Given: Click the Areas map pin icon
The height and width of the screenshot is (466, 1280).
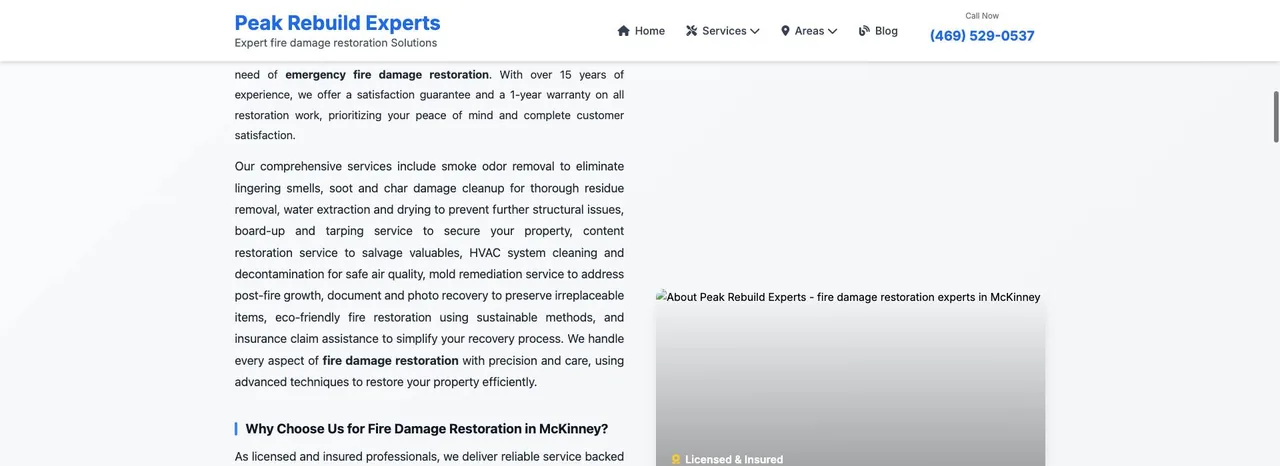Looking at the screenshot, I should point(785,31).
